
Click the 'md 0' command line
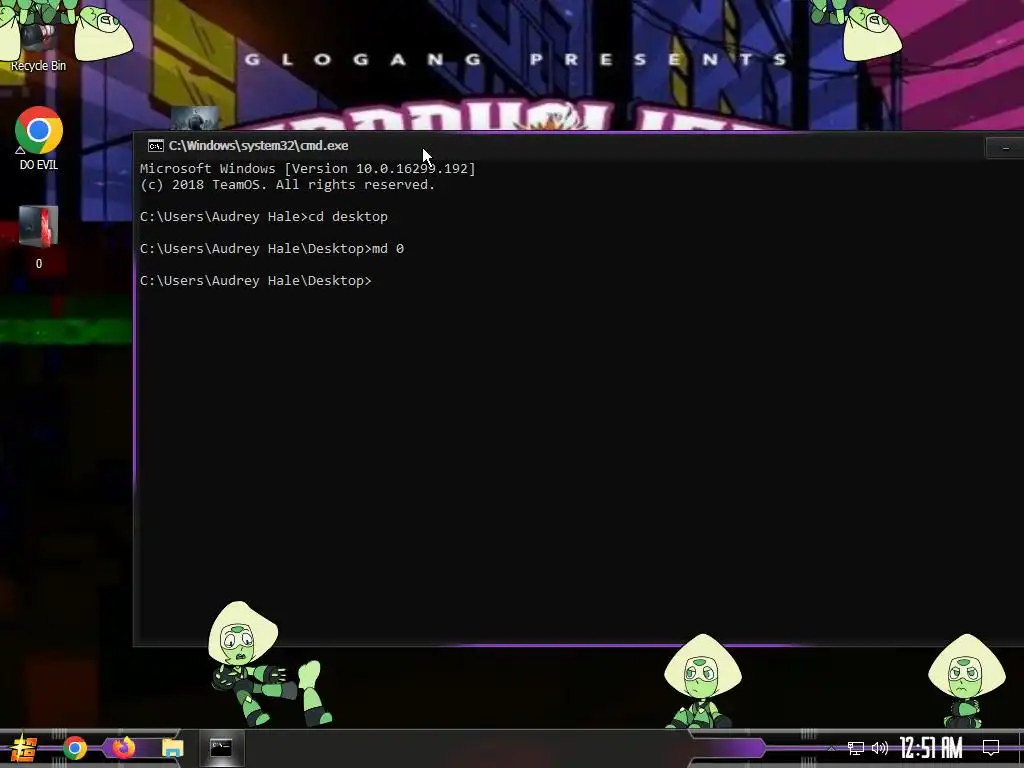(272, 249)
